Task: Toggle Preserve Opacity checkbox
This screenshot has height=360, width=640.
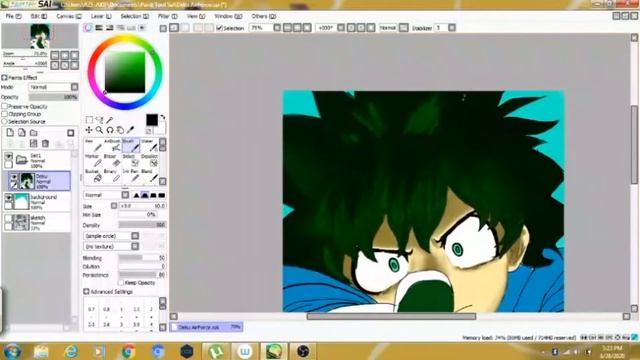Action: [4, 106]
